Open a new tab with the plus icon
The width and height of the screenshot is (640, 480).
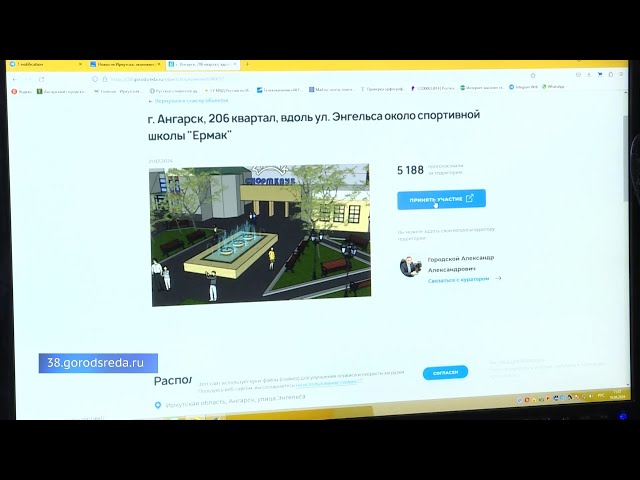(x=247, y=64)
